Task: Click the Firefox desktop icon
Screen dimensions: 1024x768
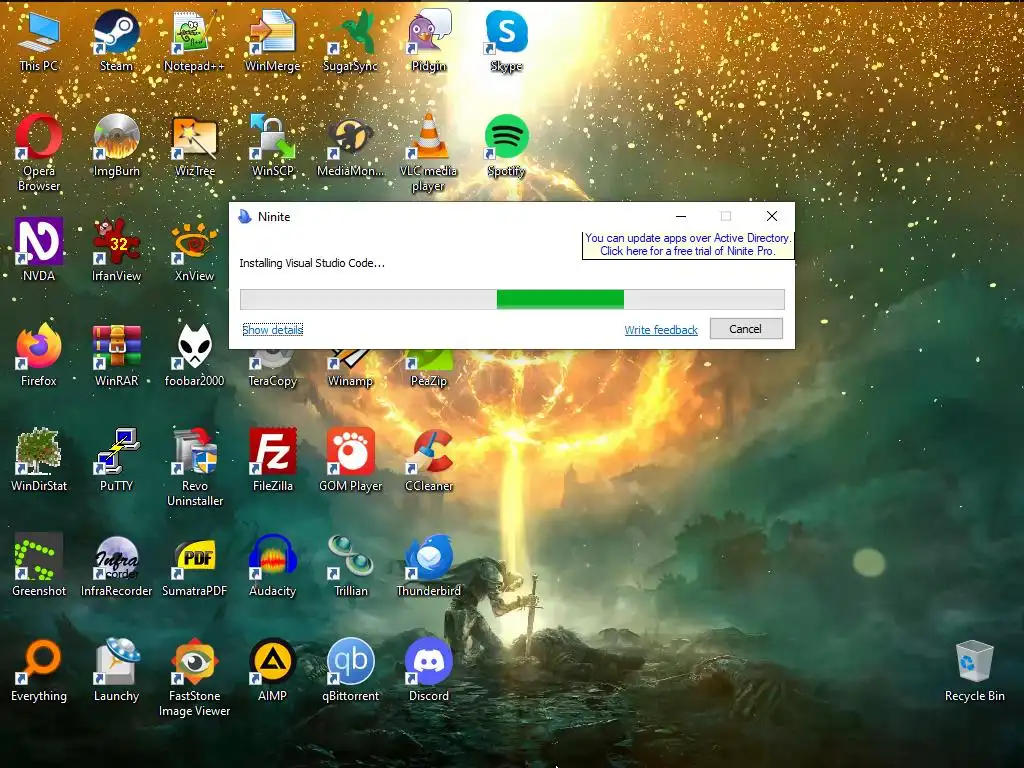Action: (39, 355)
